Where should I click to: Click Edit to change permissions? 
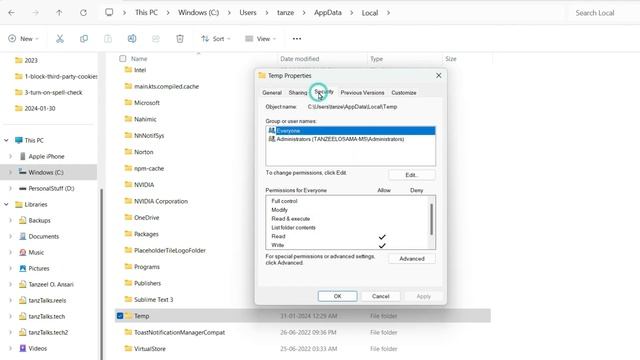pos(411,175)
